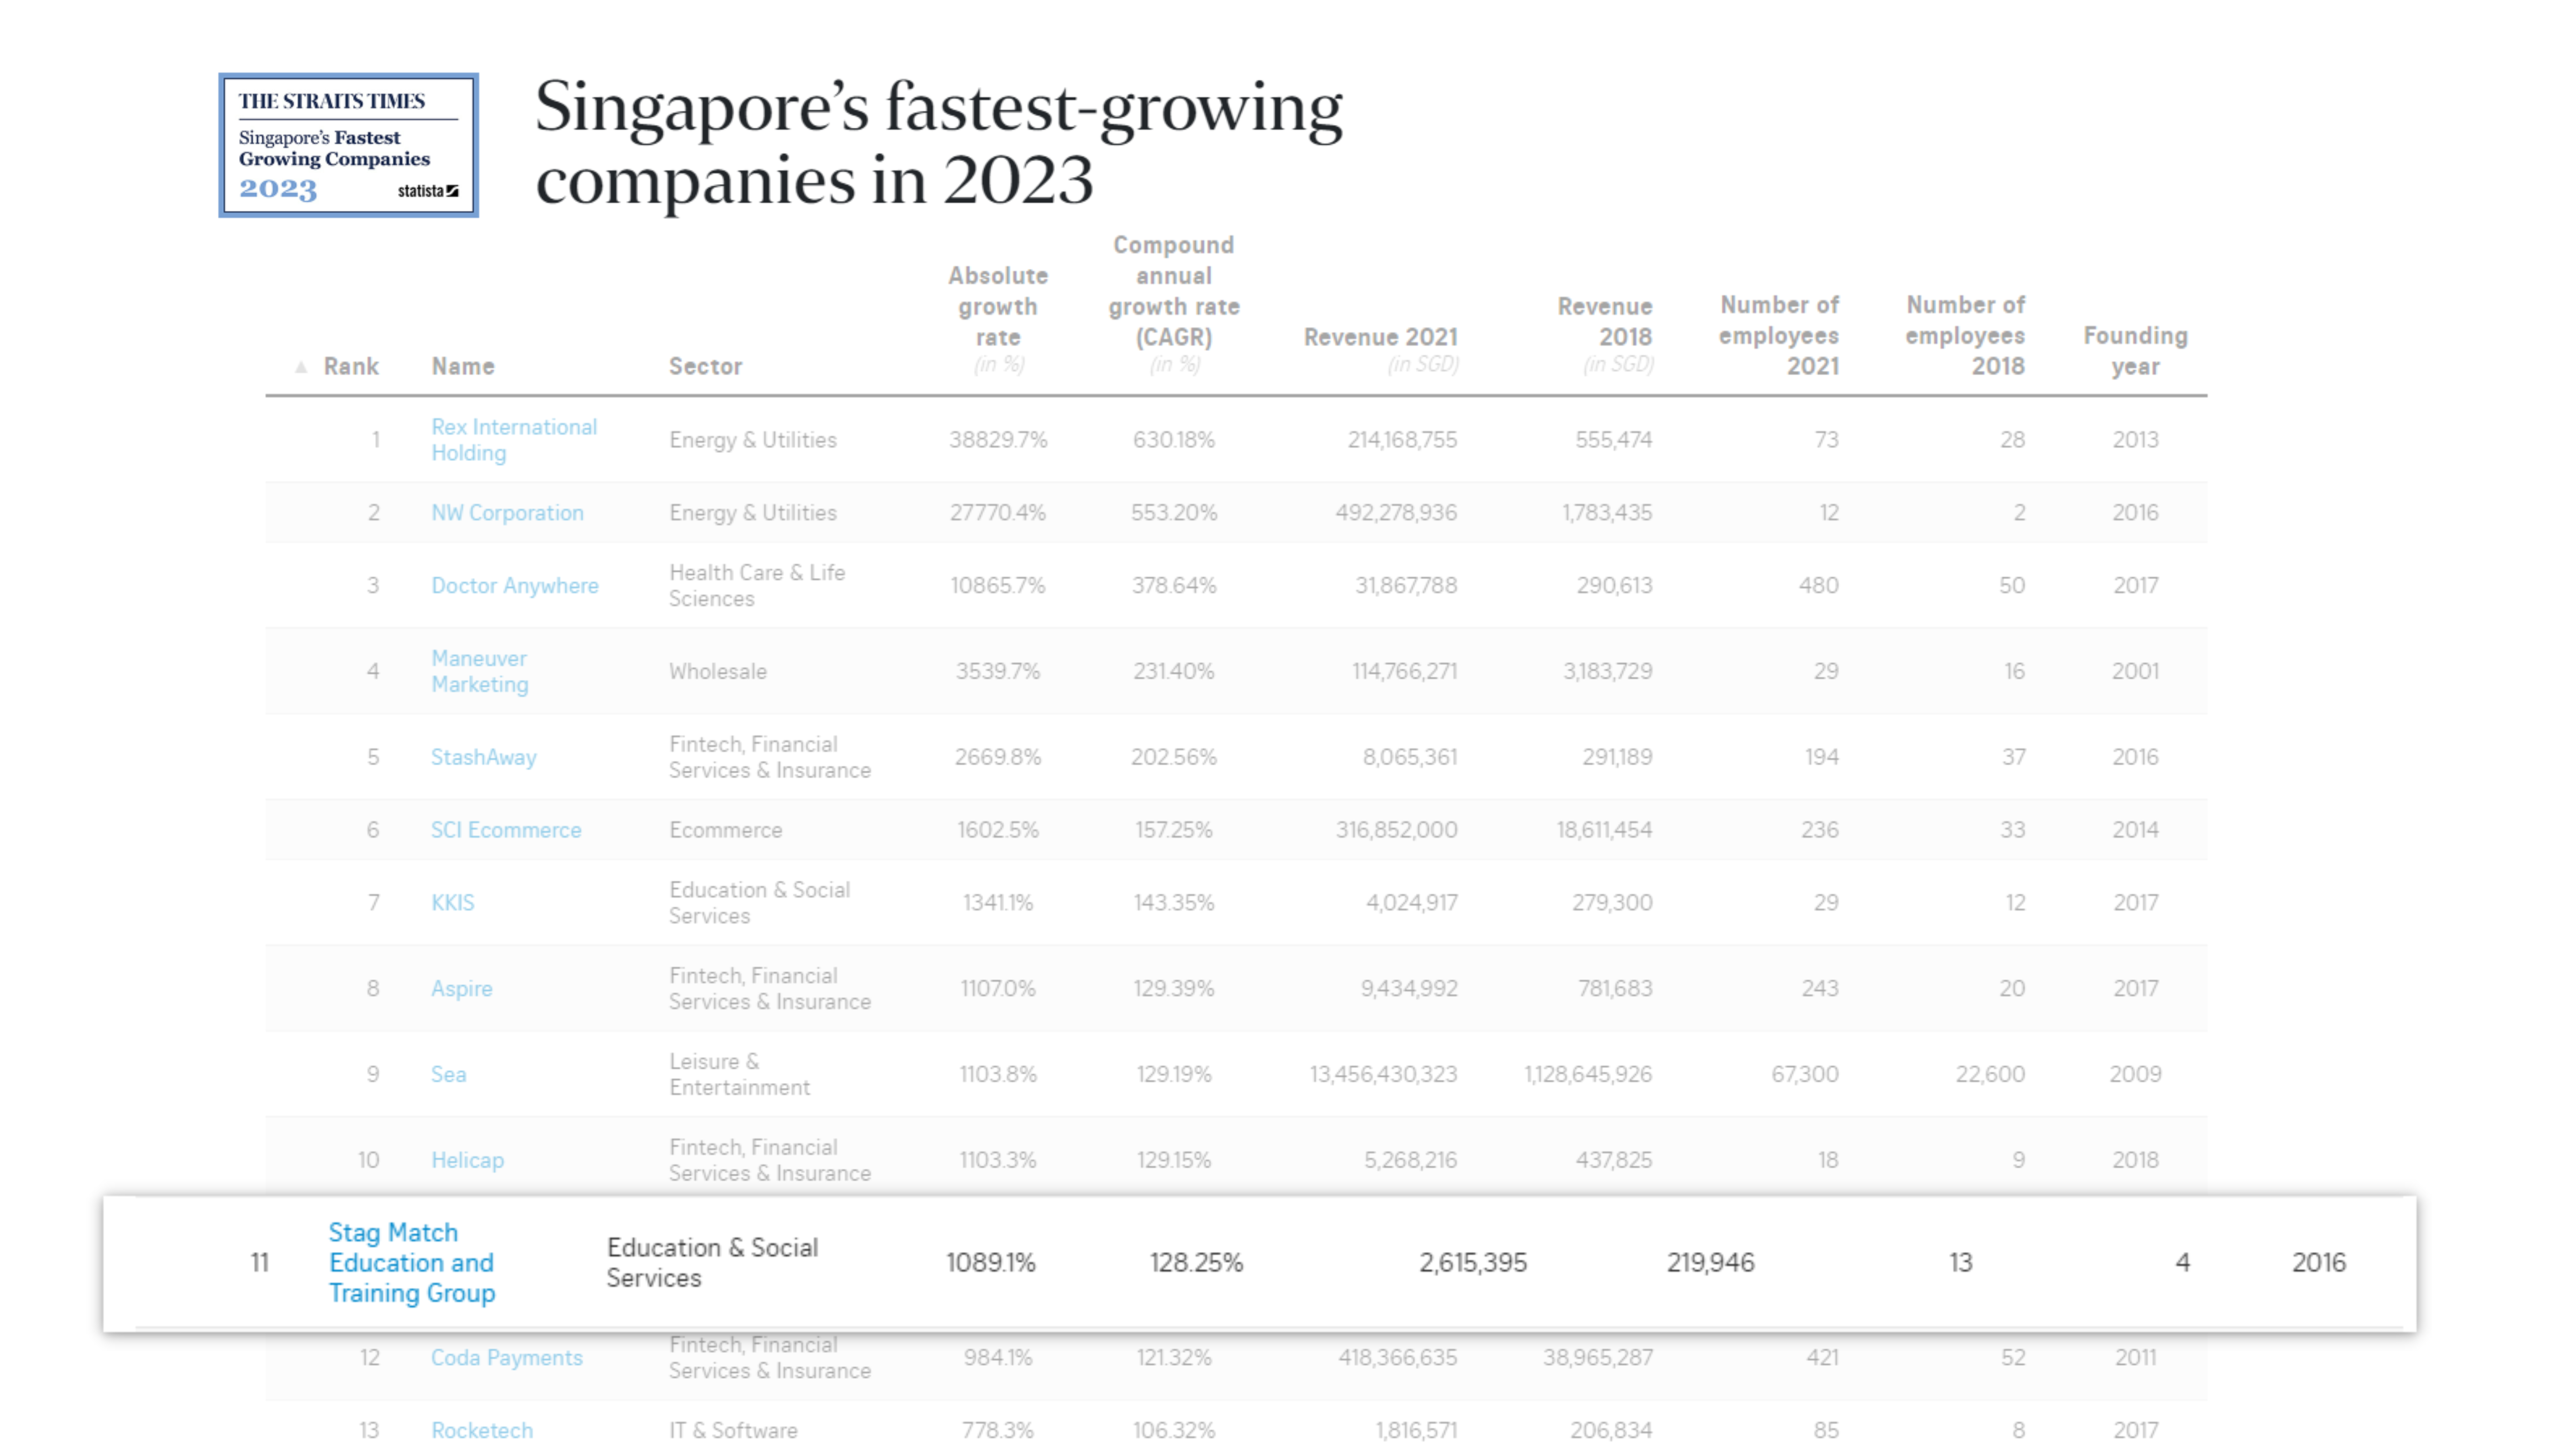Image resolution: width=2576 pixels, height=1449 pixels.
Task: Select Stag Match revenue 2,615,395
Action: pos(1473,1263)
